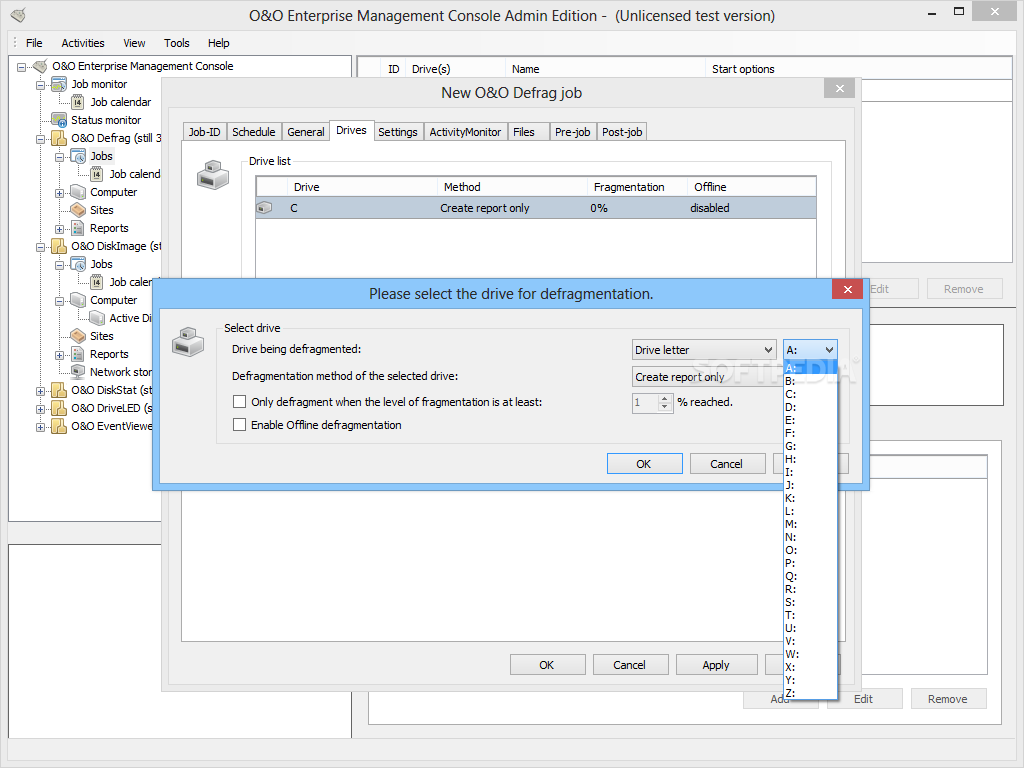Expand the O&O EventViewer tree node
Image resolution: width=1024 pixels, height=768 pixels.
pos(40,426)
